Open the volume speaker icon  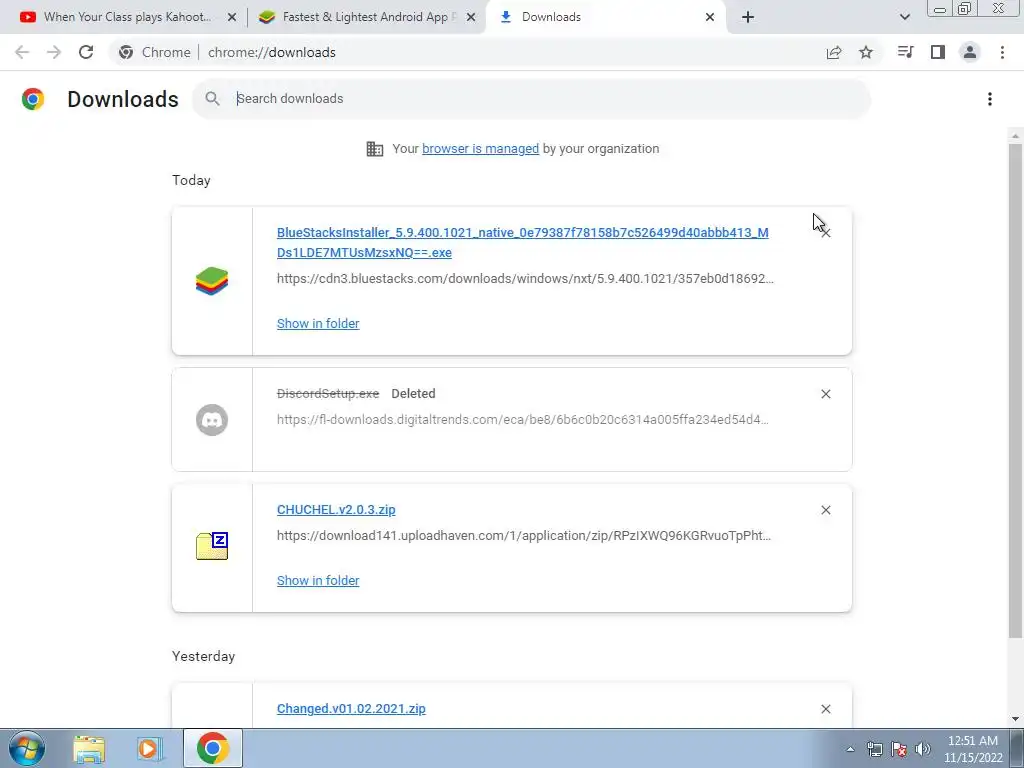pyautogui.click(x=923, y=749)
